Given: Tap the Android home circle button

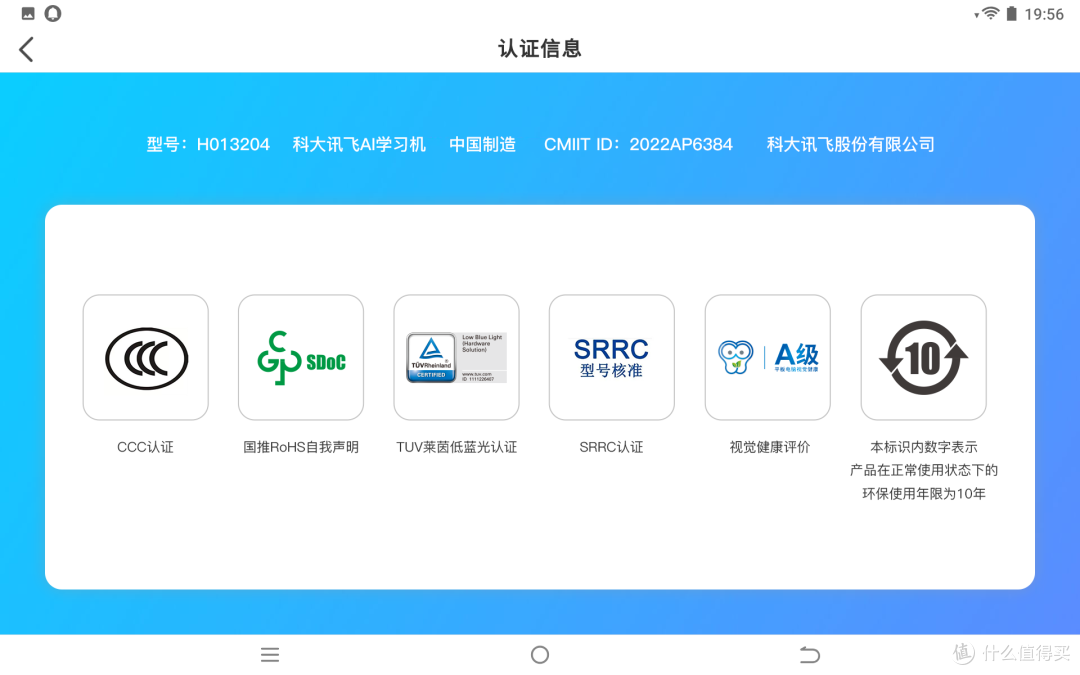Looking at the screenshot, I should [540, 654].
